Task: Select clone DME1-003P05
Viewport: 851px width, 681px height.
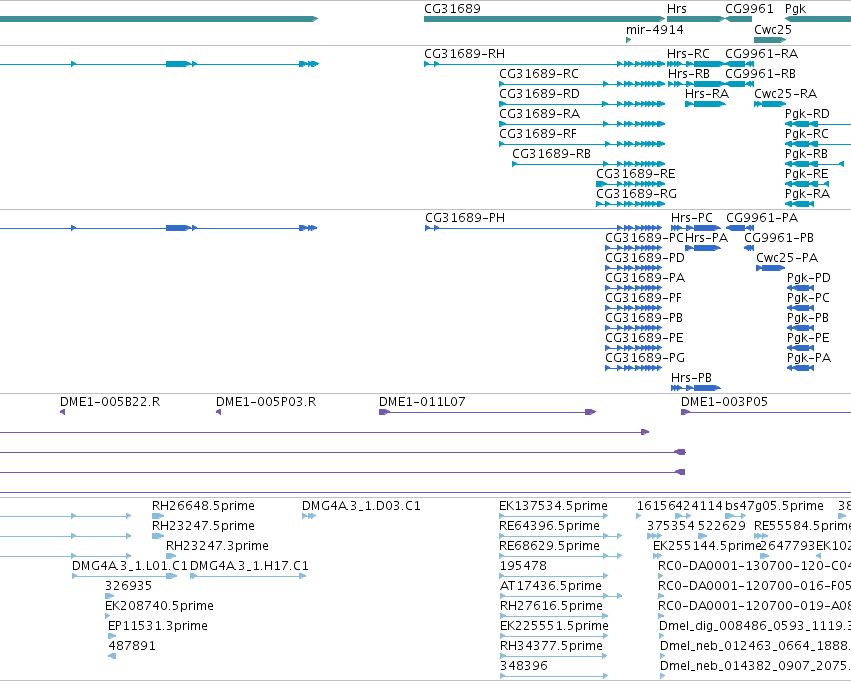Action: pyautogui.click(x=725, y=402)
